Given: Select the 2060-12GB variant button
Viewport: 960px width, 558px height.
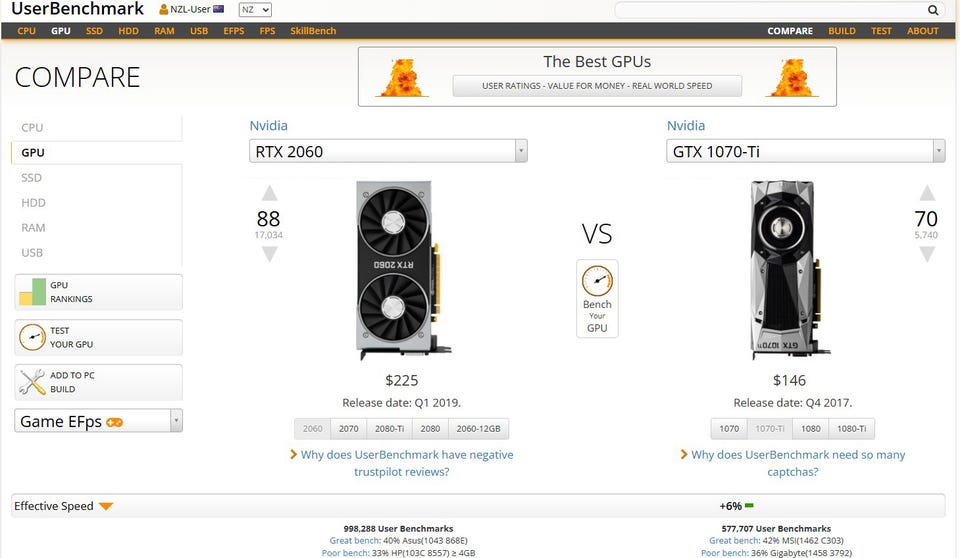Looking at the screenshot, I should [478, 429].
